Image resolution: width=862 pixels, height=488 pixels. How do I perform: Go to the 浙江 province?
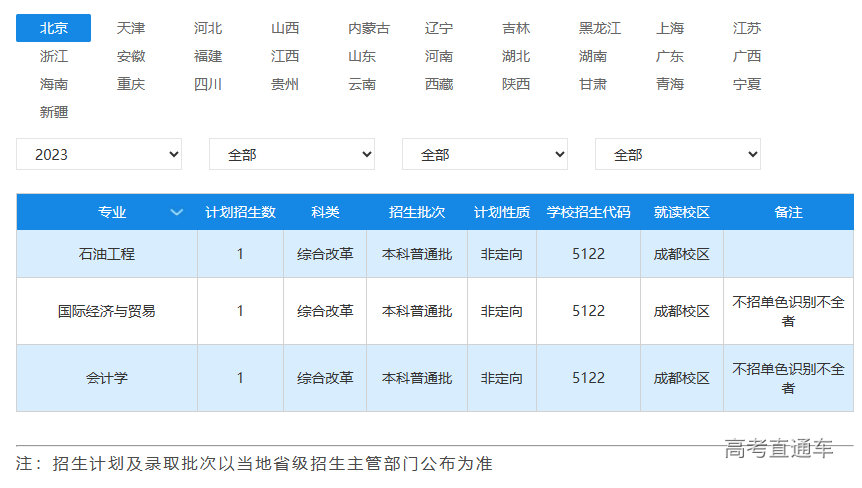pos(54,56)
